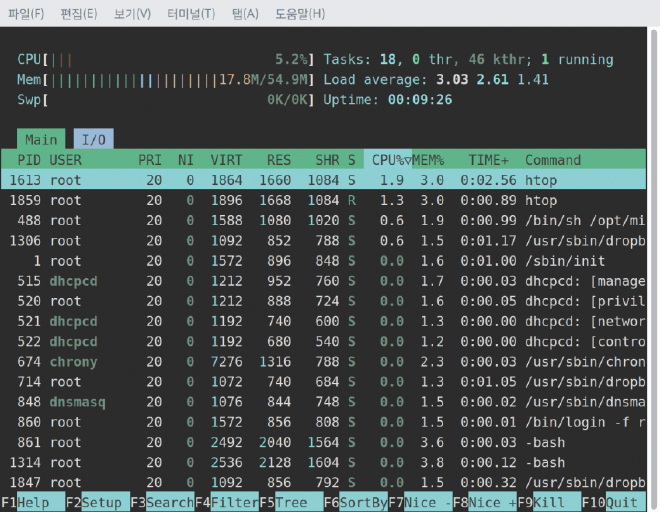Image resolution: width=660 pixels, height=512 pixels.
Task: Click the CPU% column sort header
Action: pyautogui.click(x=386, y=160)
